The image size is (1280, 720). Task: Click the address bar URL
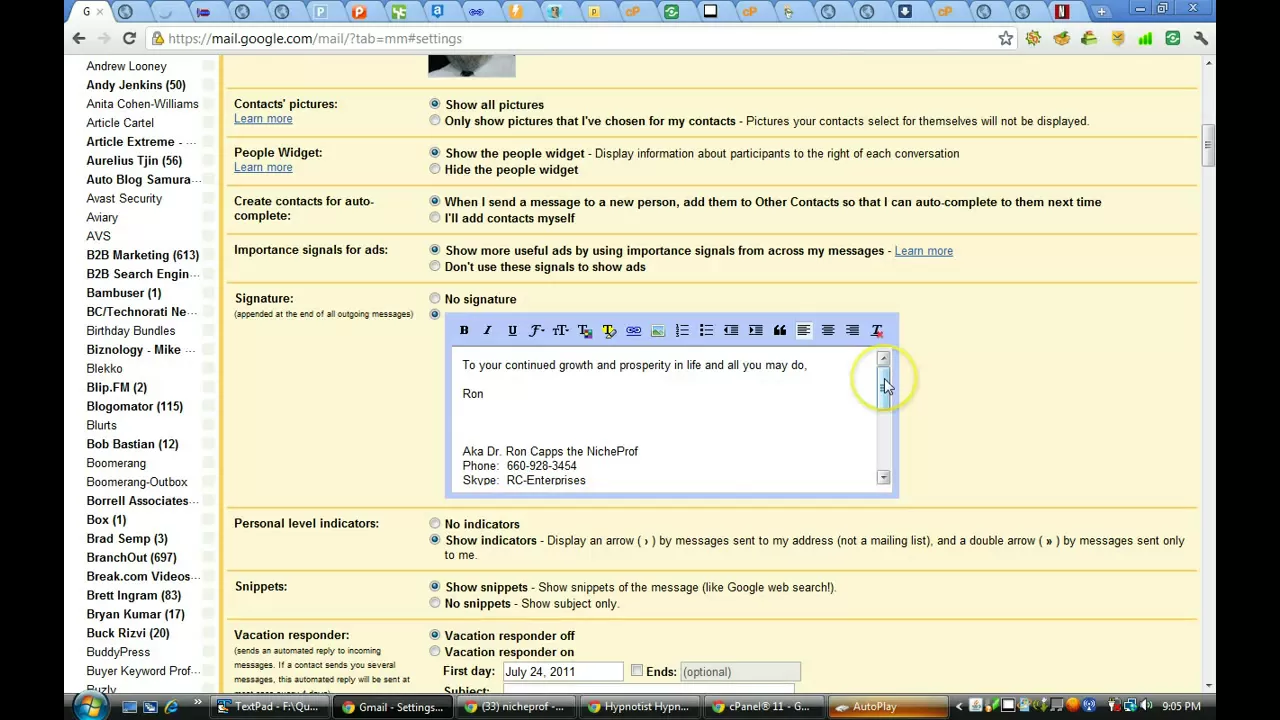click(x=315, y=38)
